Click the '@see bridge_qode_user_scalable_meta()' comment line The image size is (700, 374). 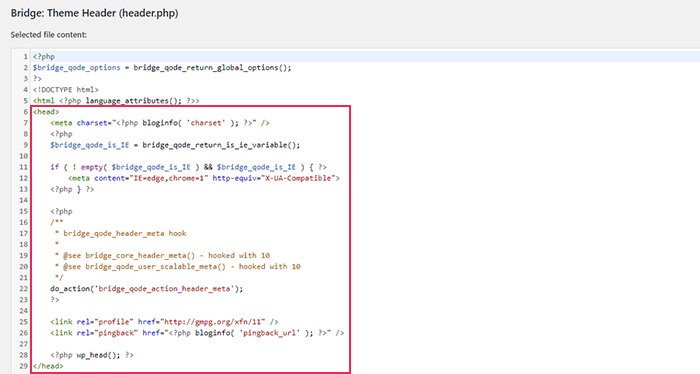point(177,266)
